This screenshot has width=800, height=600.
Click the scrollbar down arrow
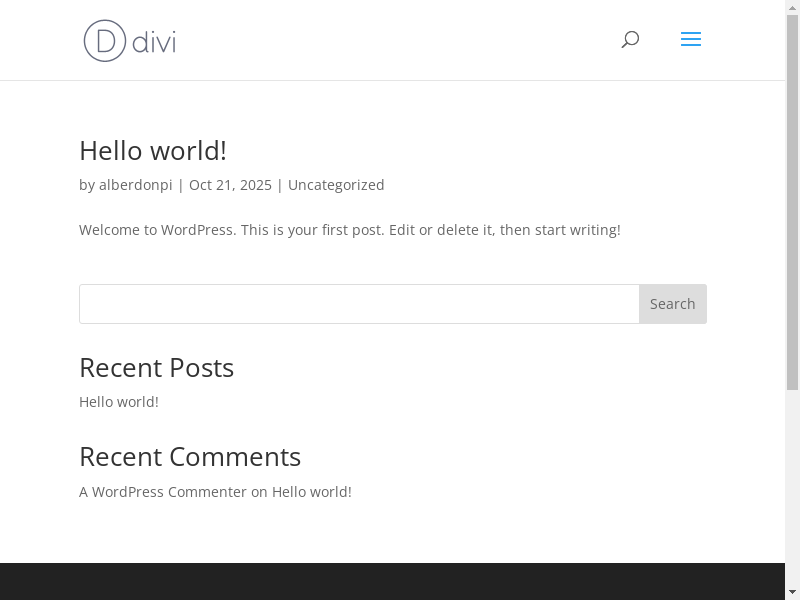pyautogui.click(x=792, y=592)
